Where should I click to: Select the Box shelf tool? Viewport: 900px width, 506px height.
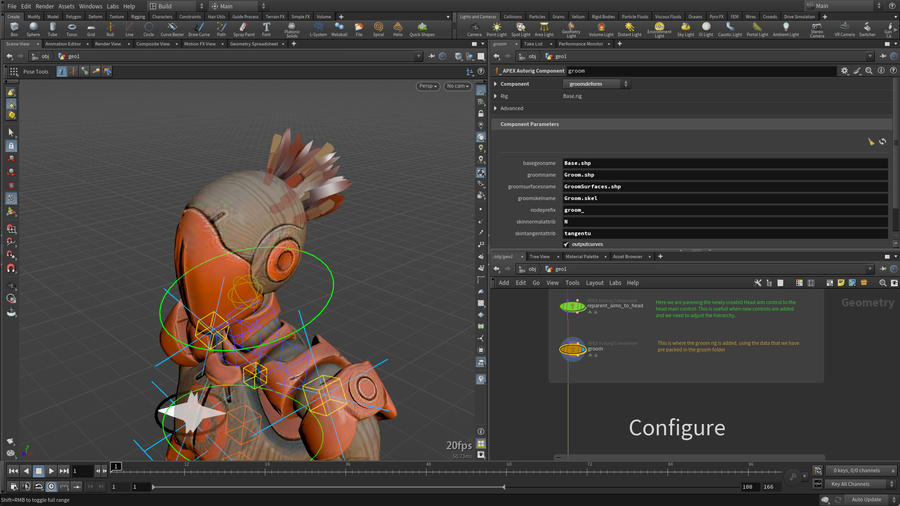click(14, 29)
